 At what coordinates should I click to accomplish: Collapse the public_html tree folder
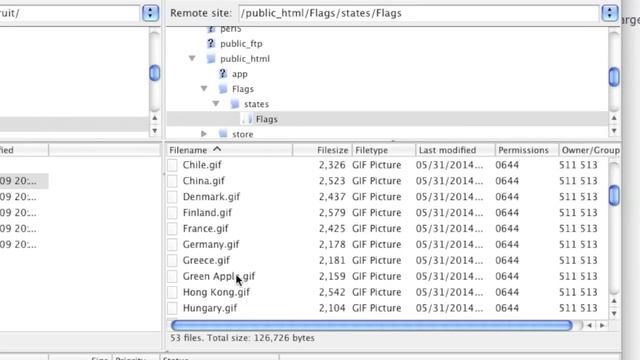(192, 58)
